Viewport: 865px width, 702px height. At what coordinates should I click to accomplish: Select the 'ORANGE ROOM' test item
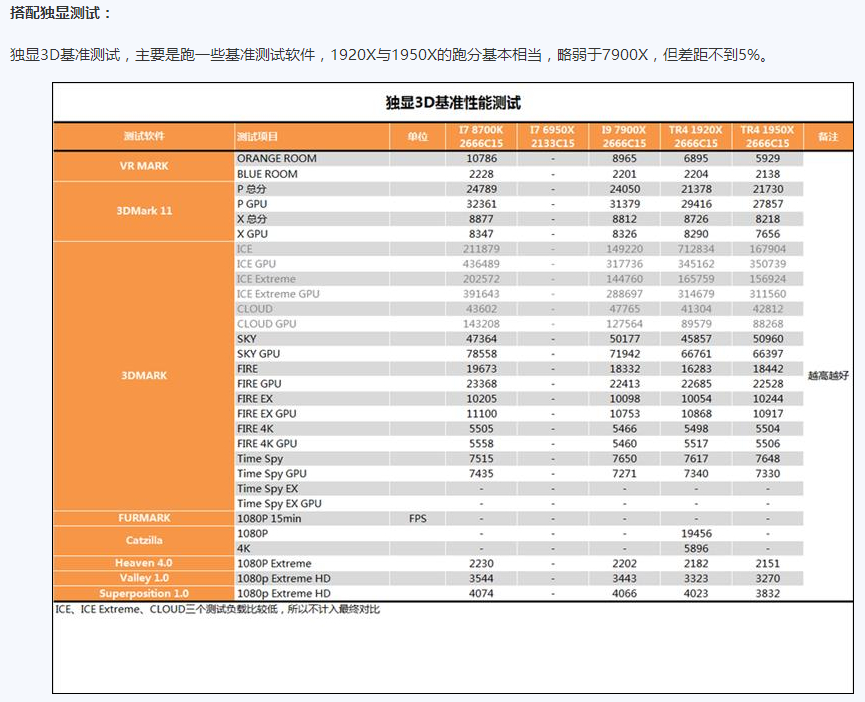[x=276, y=158]
